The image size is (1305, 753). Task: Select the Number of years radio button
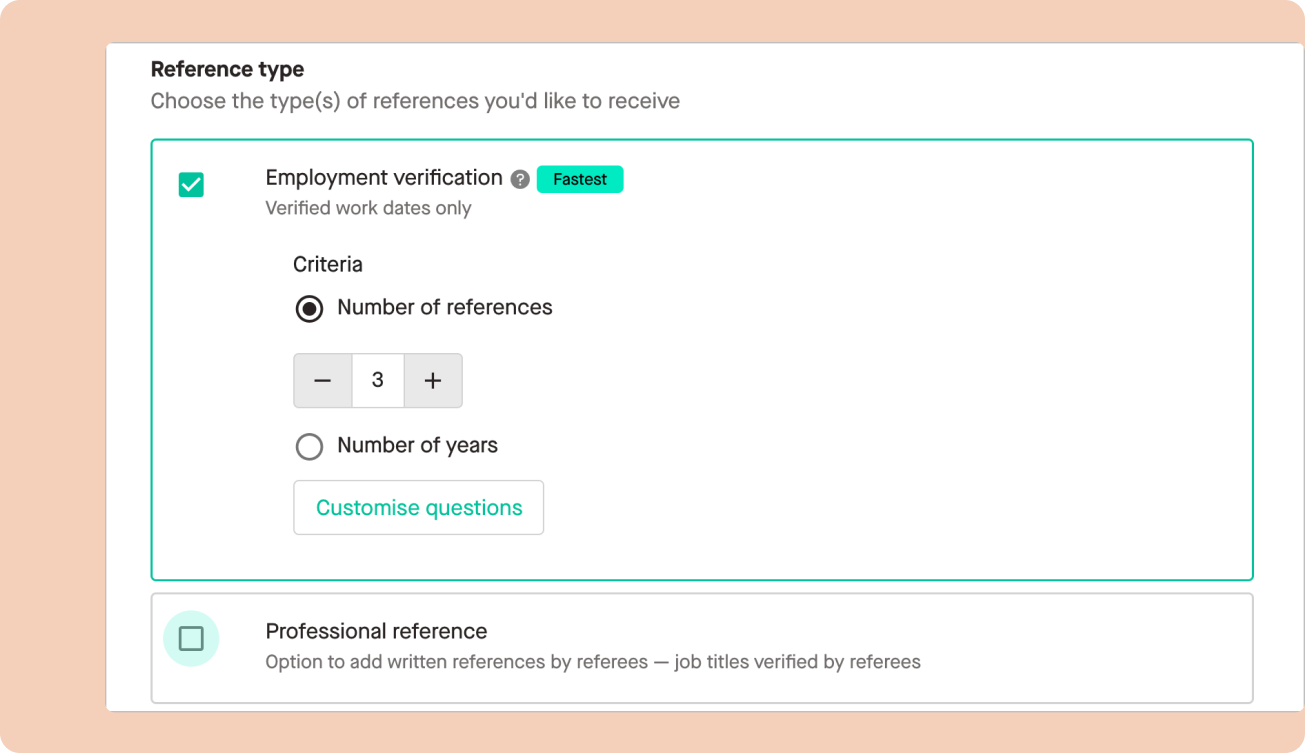309,446
